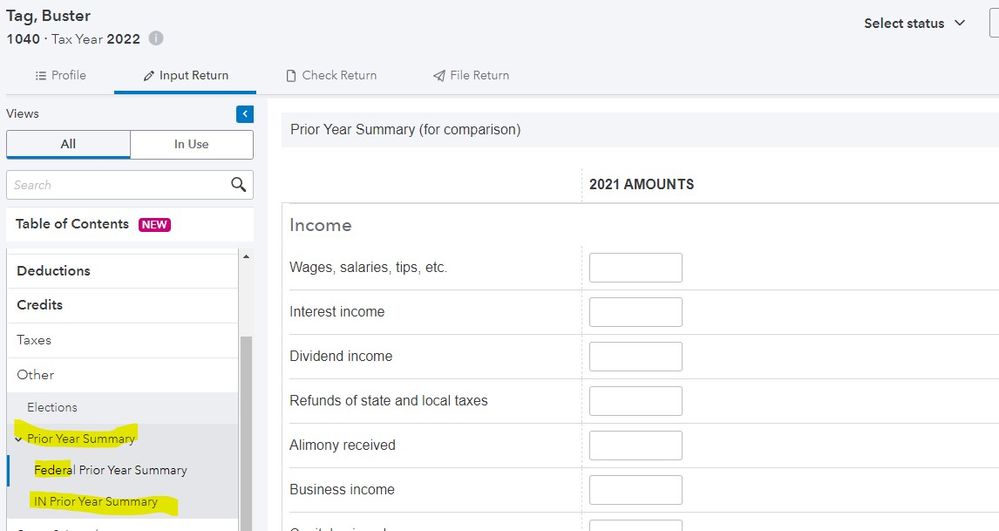
Task: Click the Dividend income amount field
Action: 635,357
